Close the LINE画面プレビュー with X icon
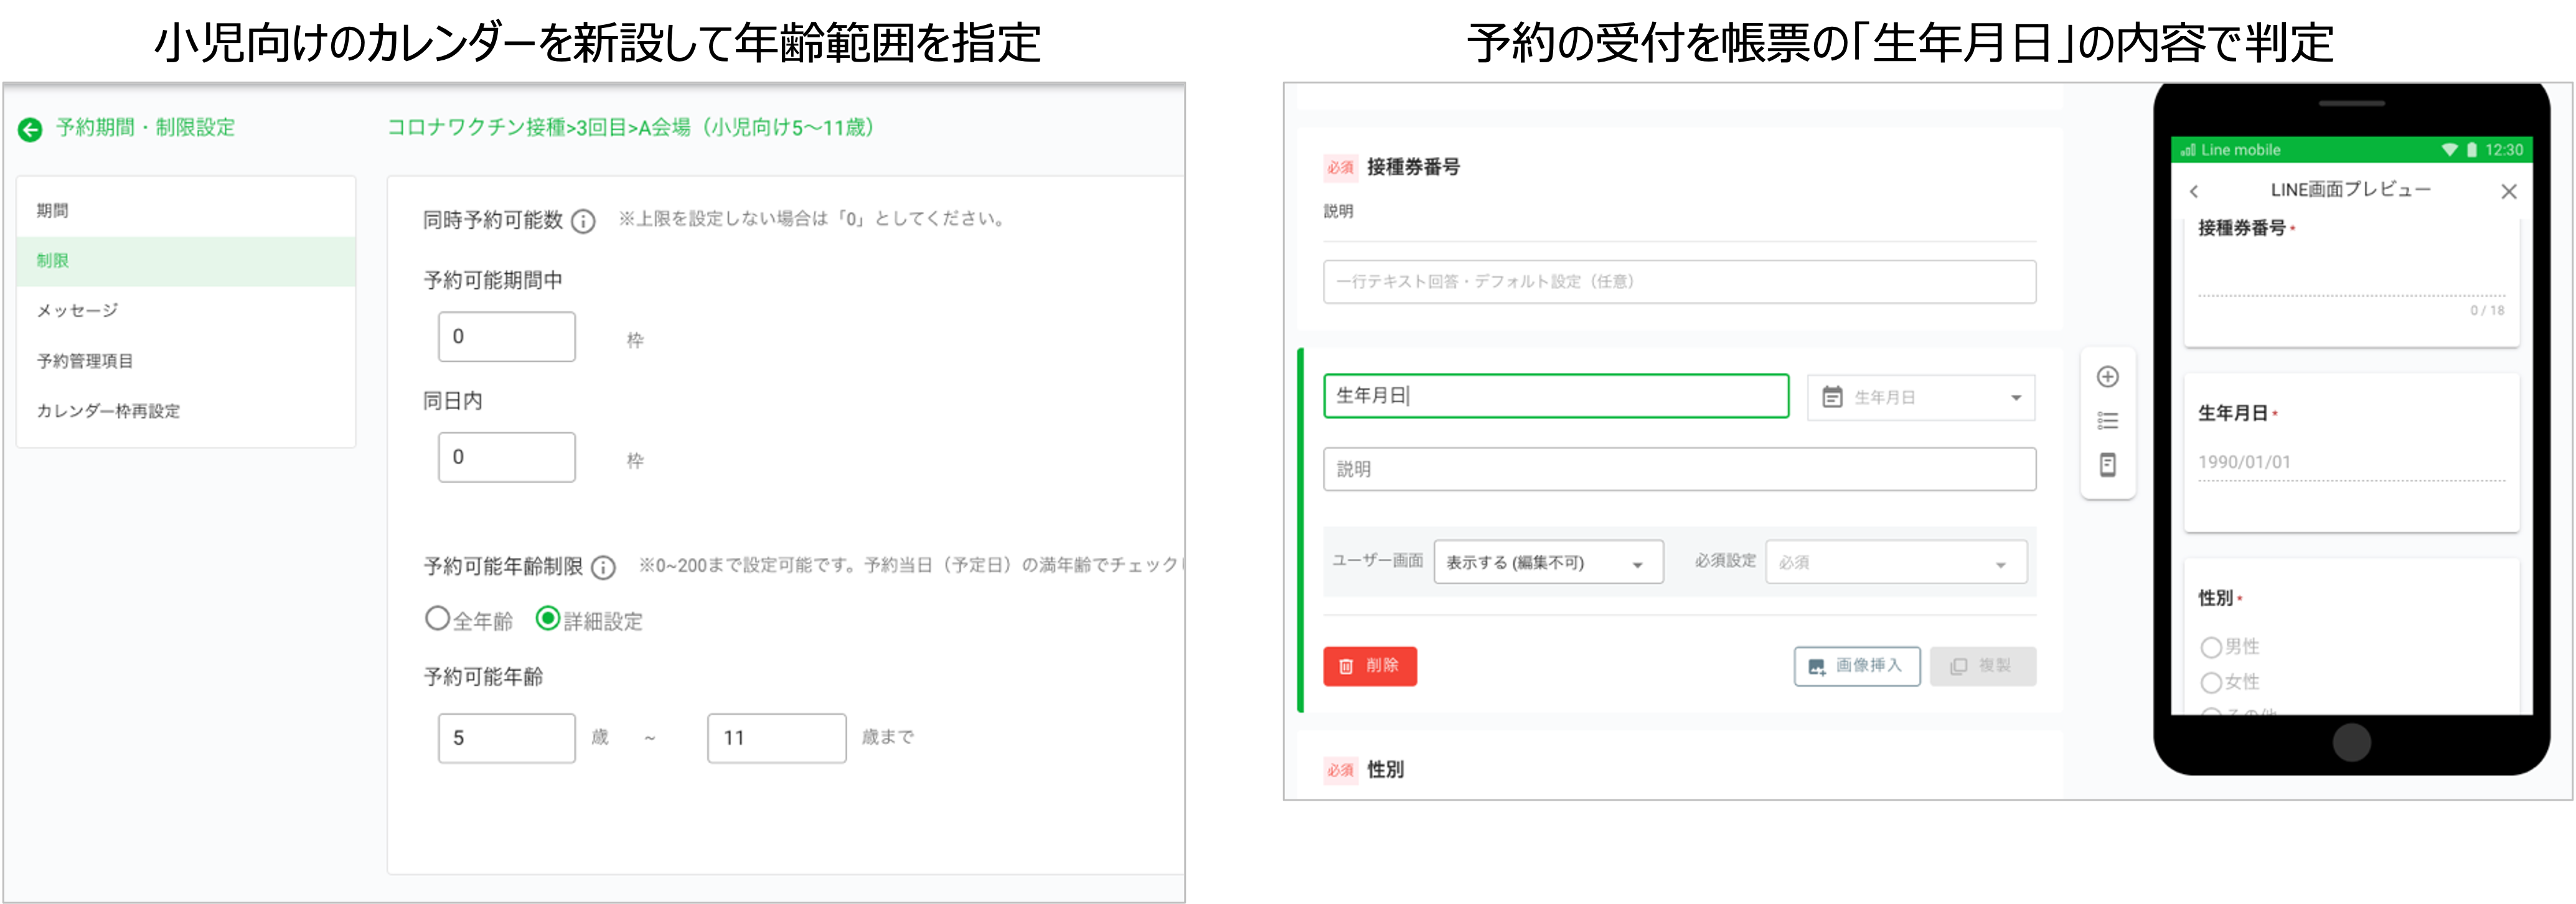The height and width of the screenshot is (904, 2576). coord(2508,191)
